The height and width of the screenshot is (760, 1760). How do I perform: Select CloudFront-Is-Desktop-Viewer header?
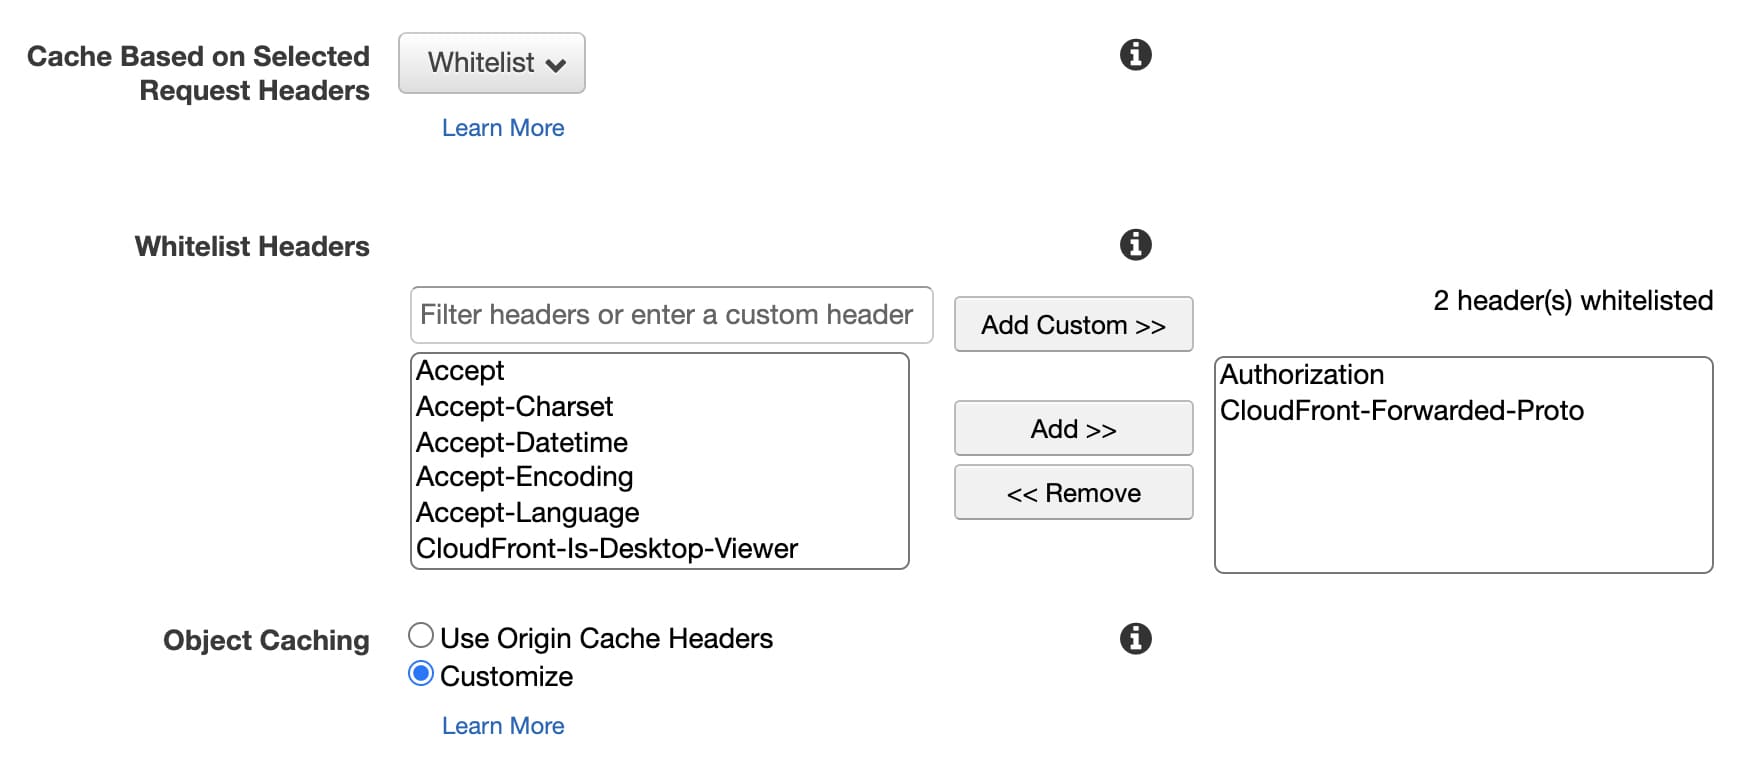[607, 549]
